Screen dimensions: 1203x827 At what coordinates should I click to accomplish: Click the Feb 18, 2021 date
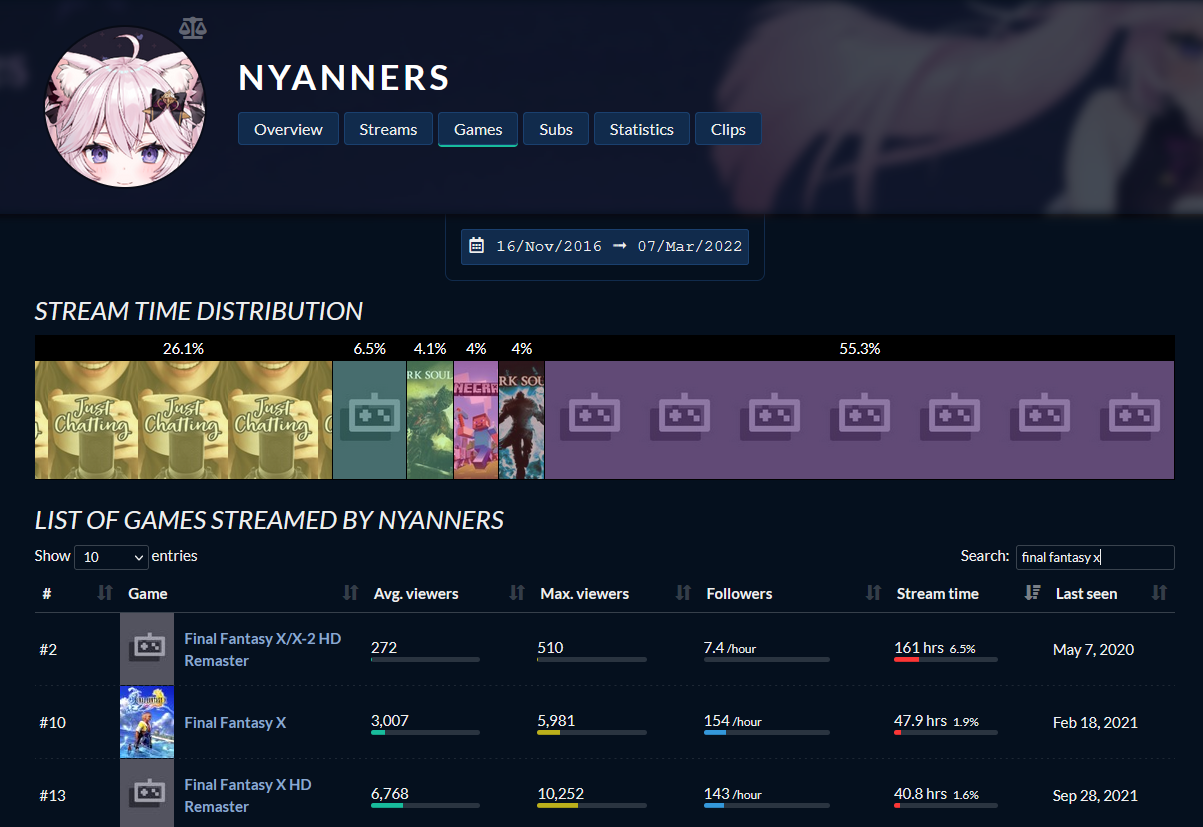[1095, 722]
